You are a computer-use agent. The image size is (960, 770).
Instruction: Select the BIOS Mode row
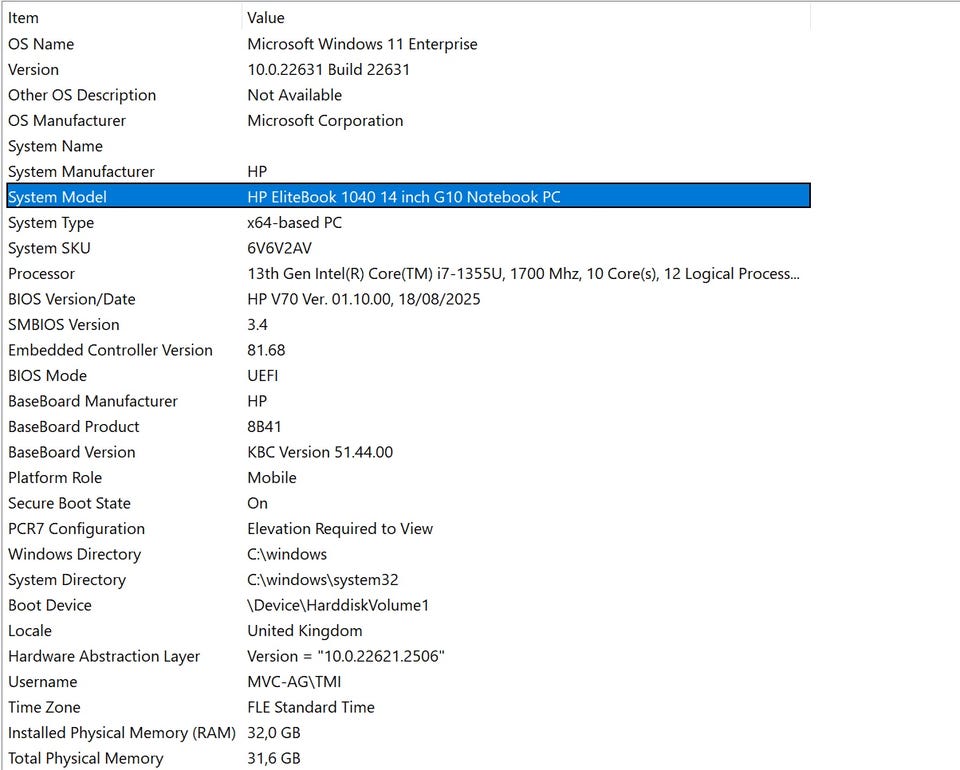pos(408,376)
